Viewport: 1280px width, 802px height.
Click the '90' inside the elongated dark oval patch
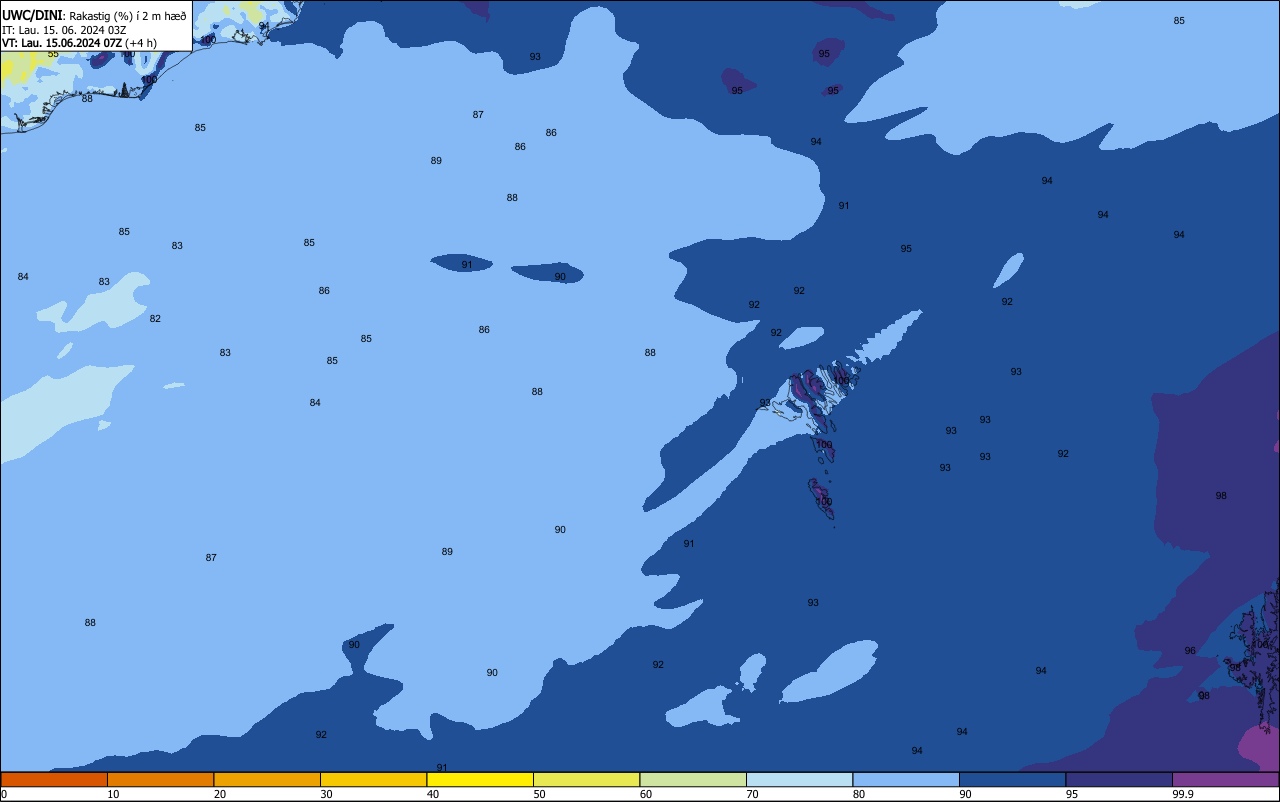click(x=560, y=277)
